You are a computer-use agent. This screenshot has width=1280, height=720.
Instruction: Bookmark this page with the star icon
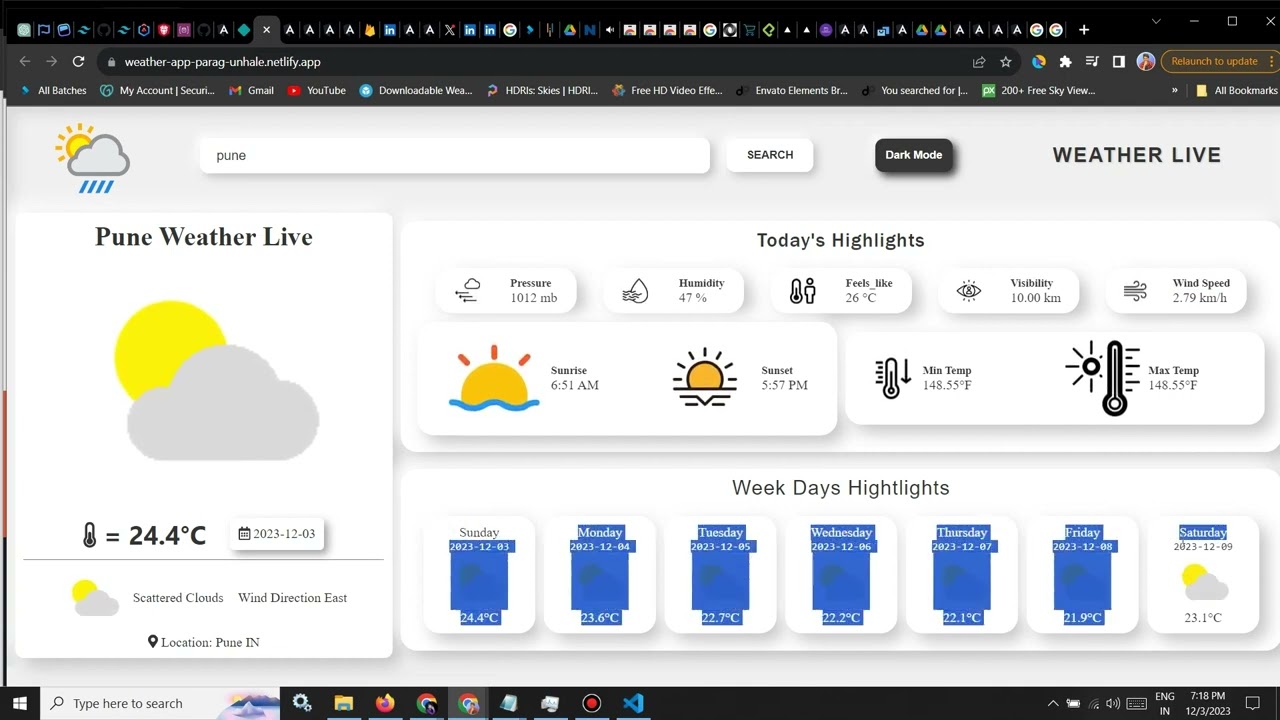[x=1006, y=62]
